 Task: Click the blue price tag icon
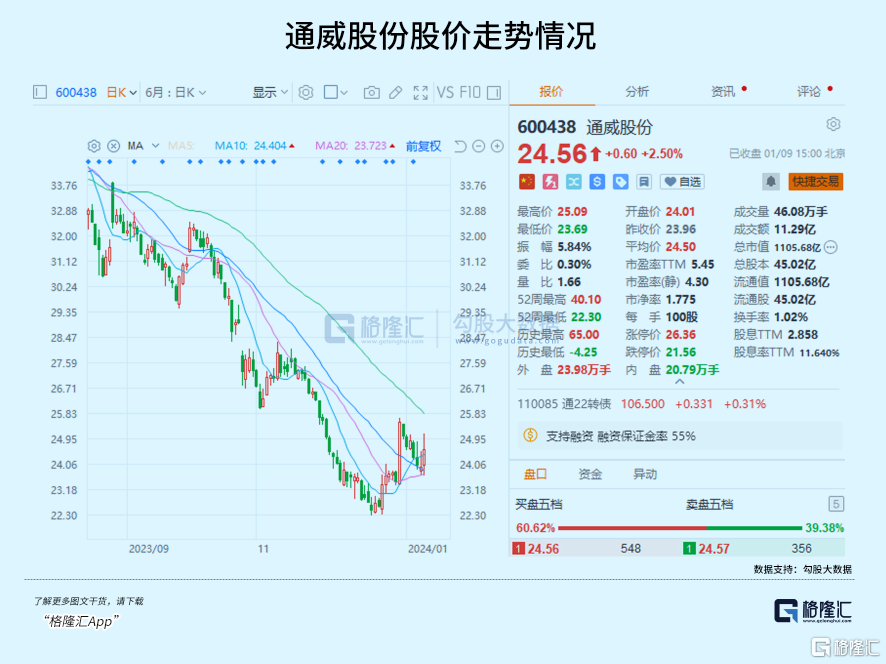620,181
